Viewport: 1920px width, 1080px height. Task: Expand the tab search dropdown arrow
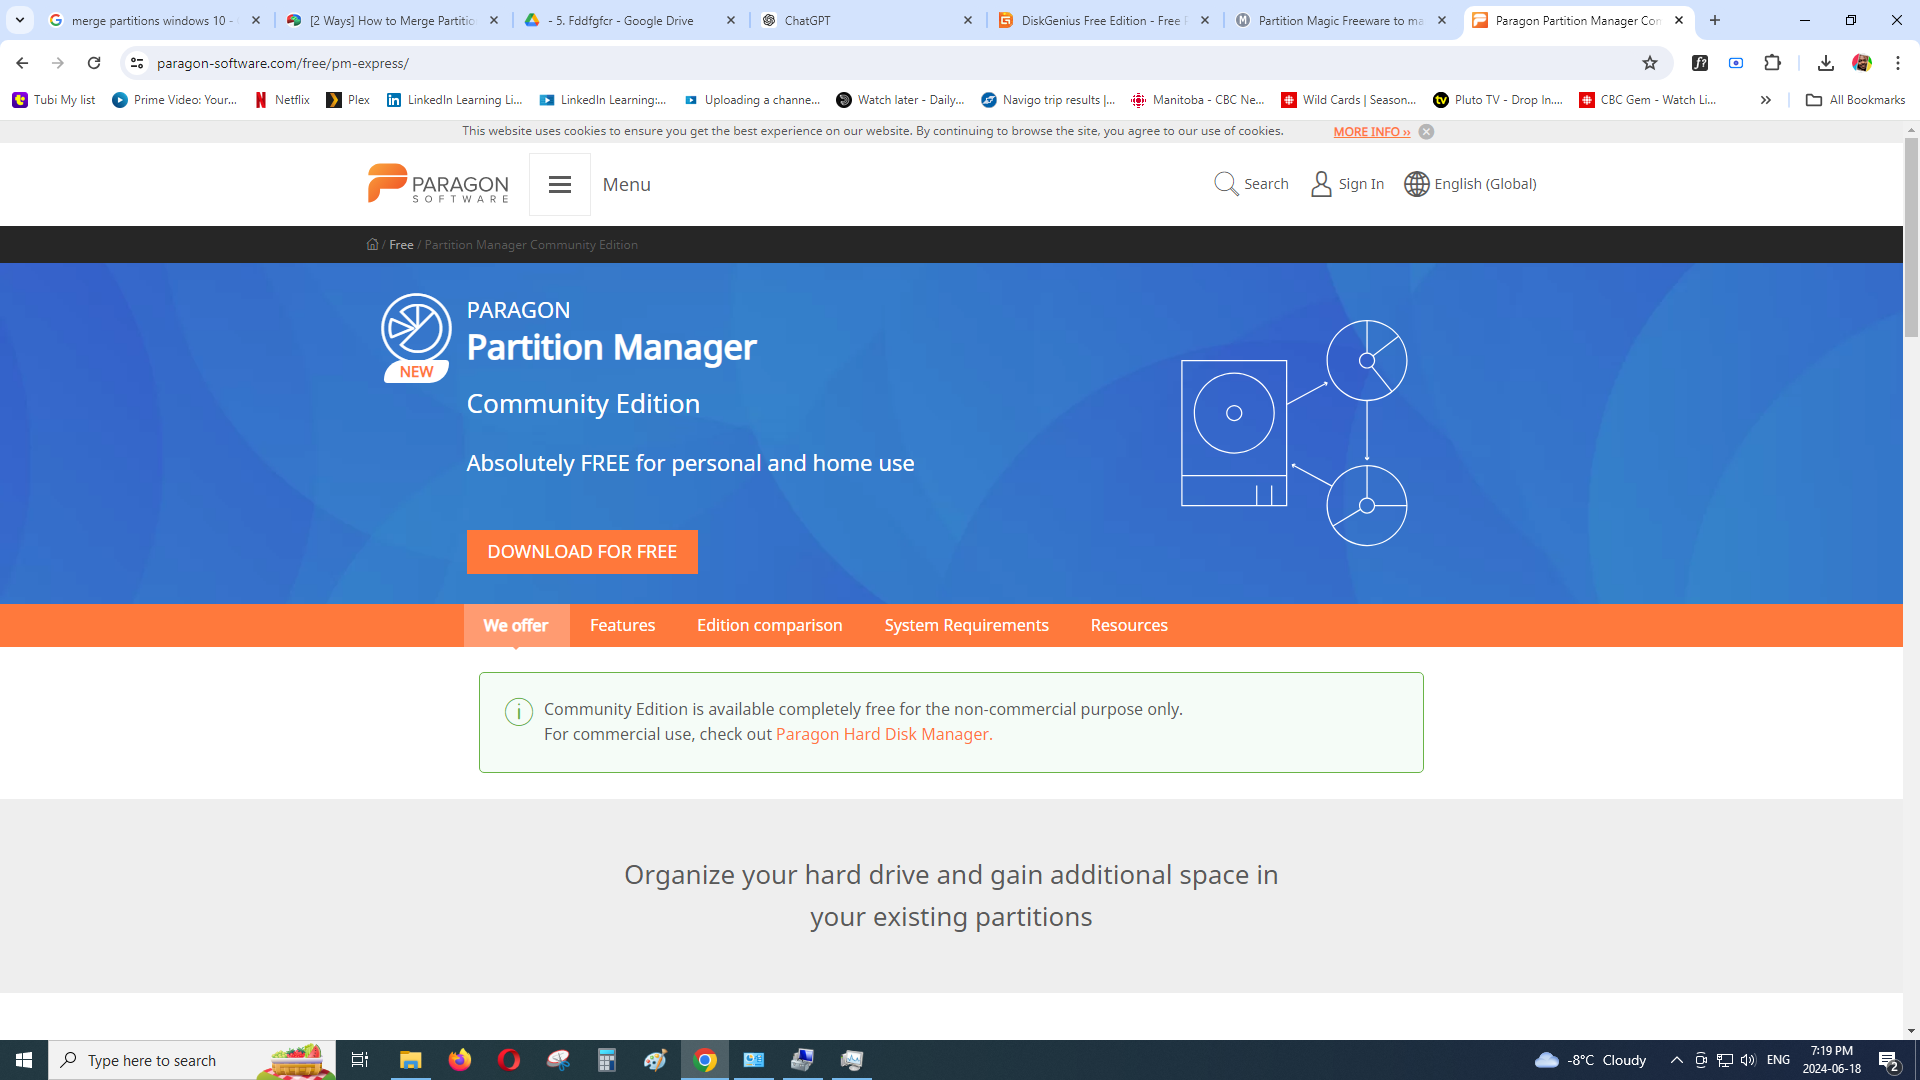(x=20, y=20)
